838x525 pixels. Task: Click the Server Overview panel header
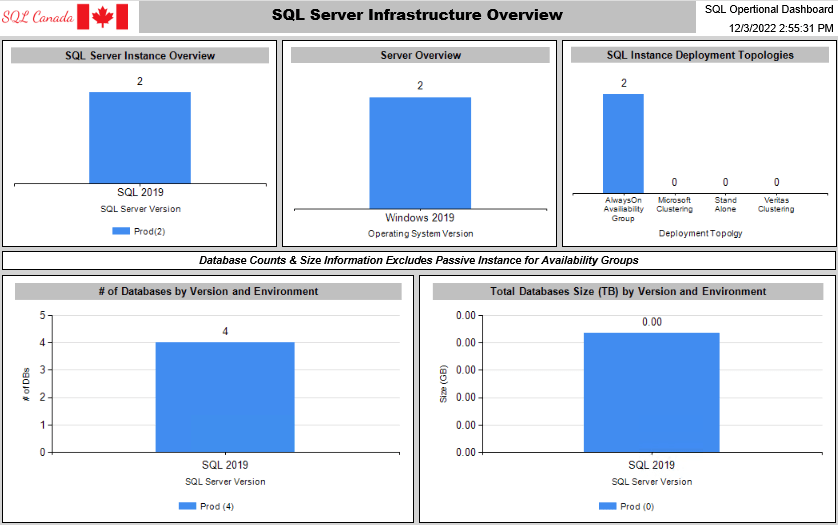[420, 56]
